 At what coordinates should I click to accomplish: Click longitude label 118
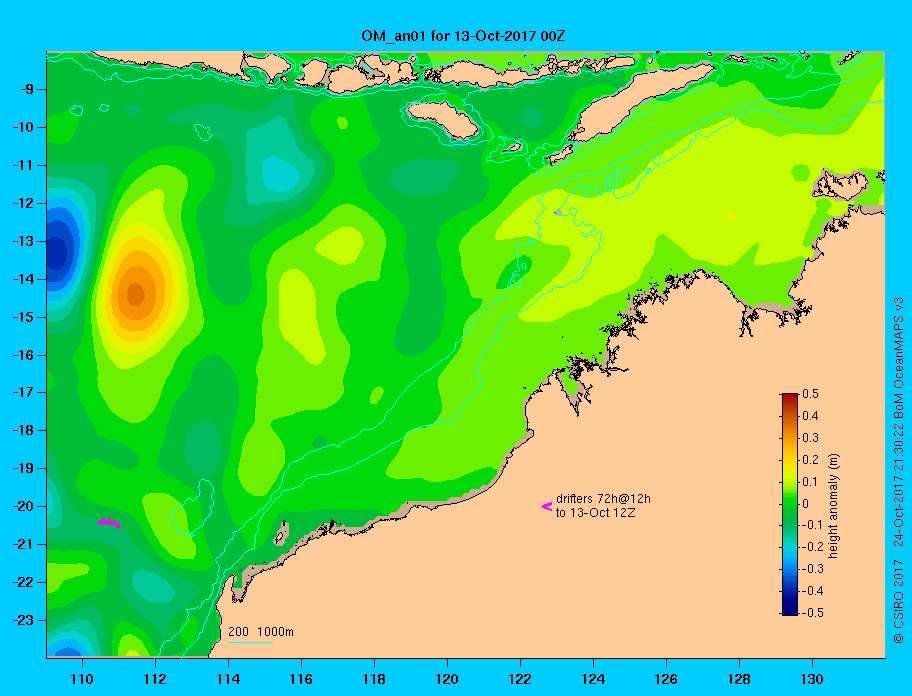374,679
